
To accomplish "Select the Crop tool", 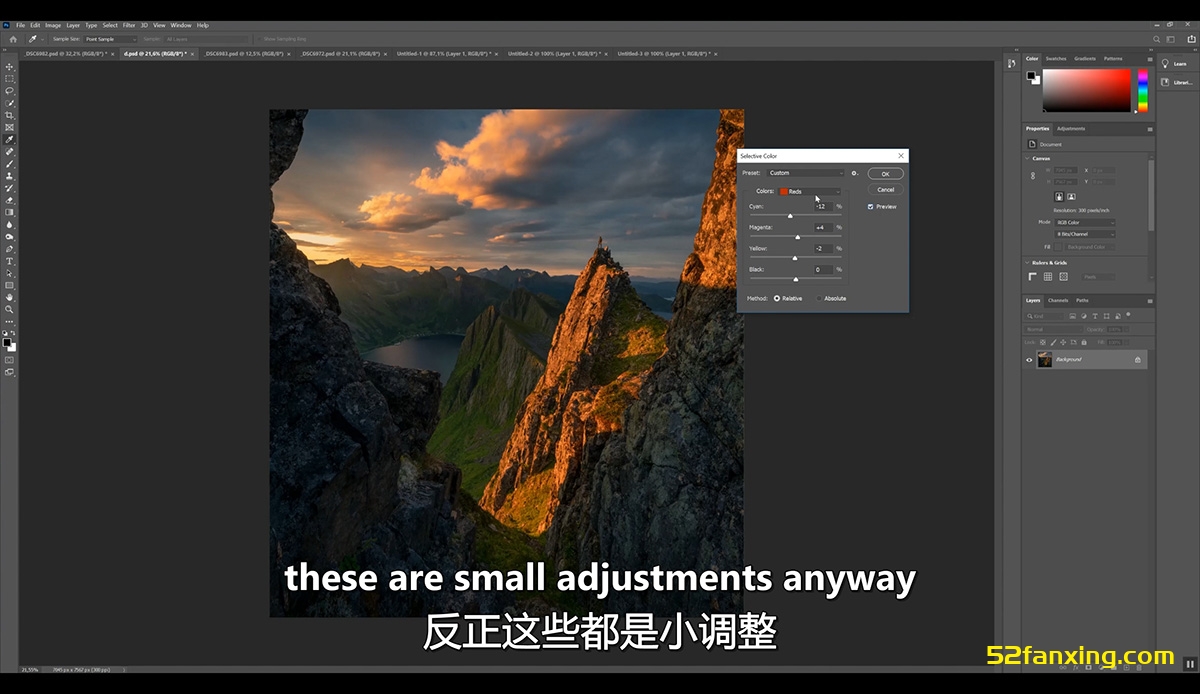I will tap(10, 116).
